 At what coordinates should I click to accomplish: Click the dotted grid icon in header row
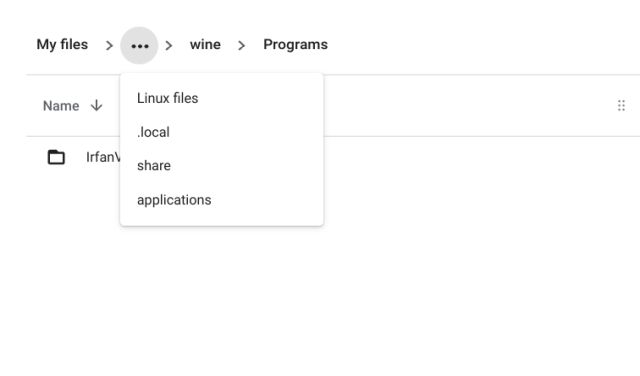click(621, 105)
